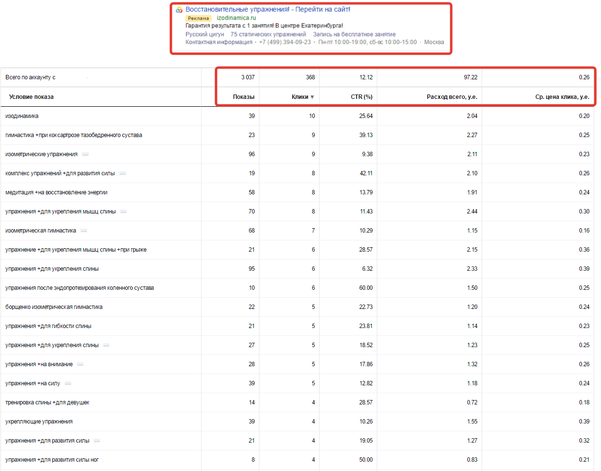Image resolution: width=601 pixels, height=471 pixels.
Task: Sort the table by the Клики arrow
Action: click(x=312, y=97)
